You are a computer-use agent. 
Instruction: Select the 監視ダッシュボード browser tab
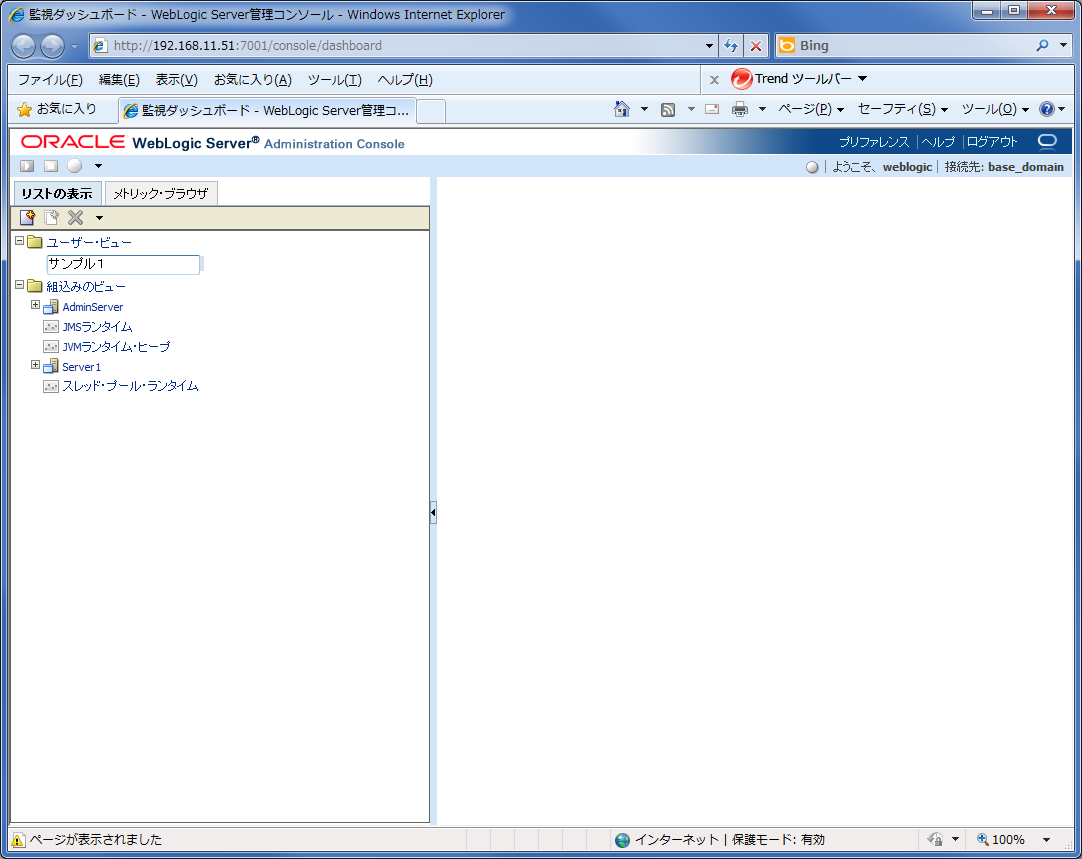(267, 110)
